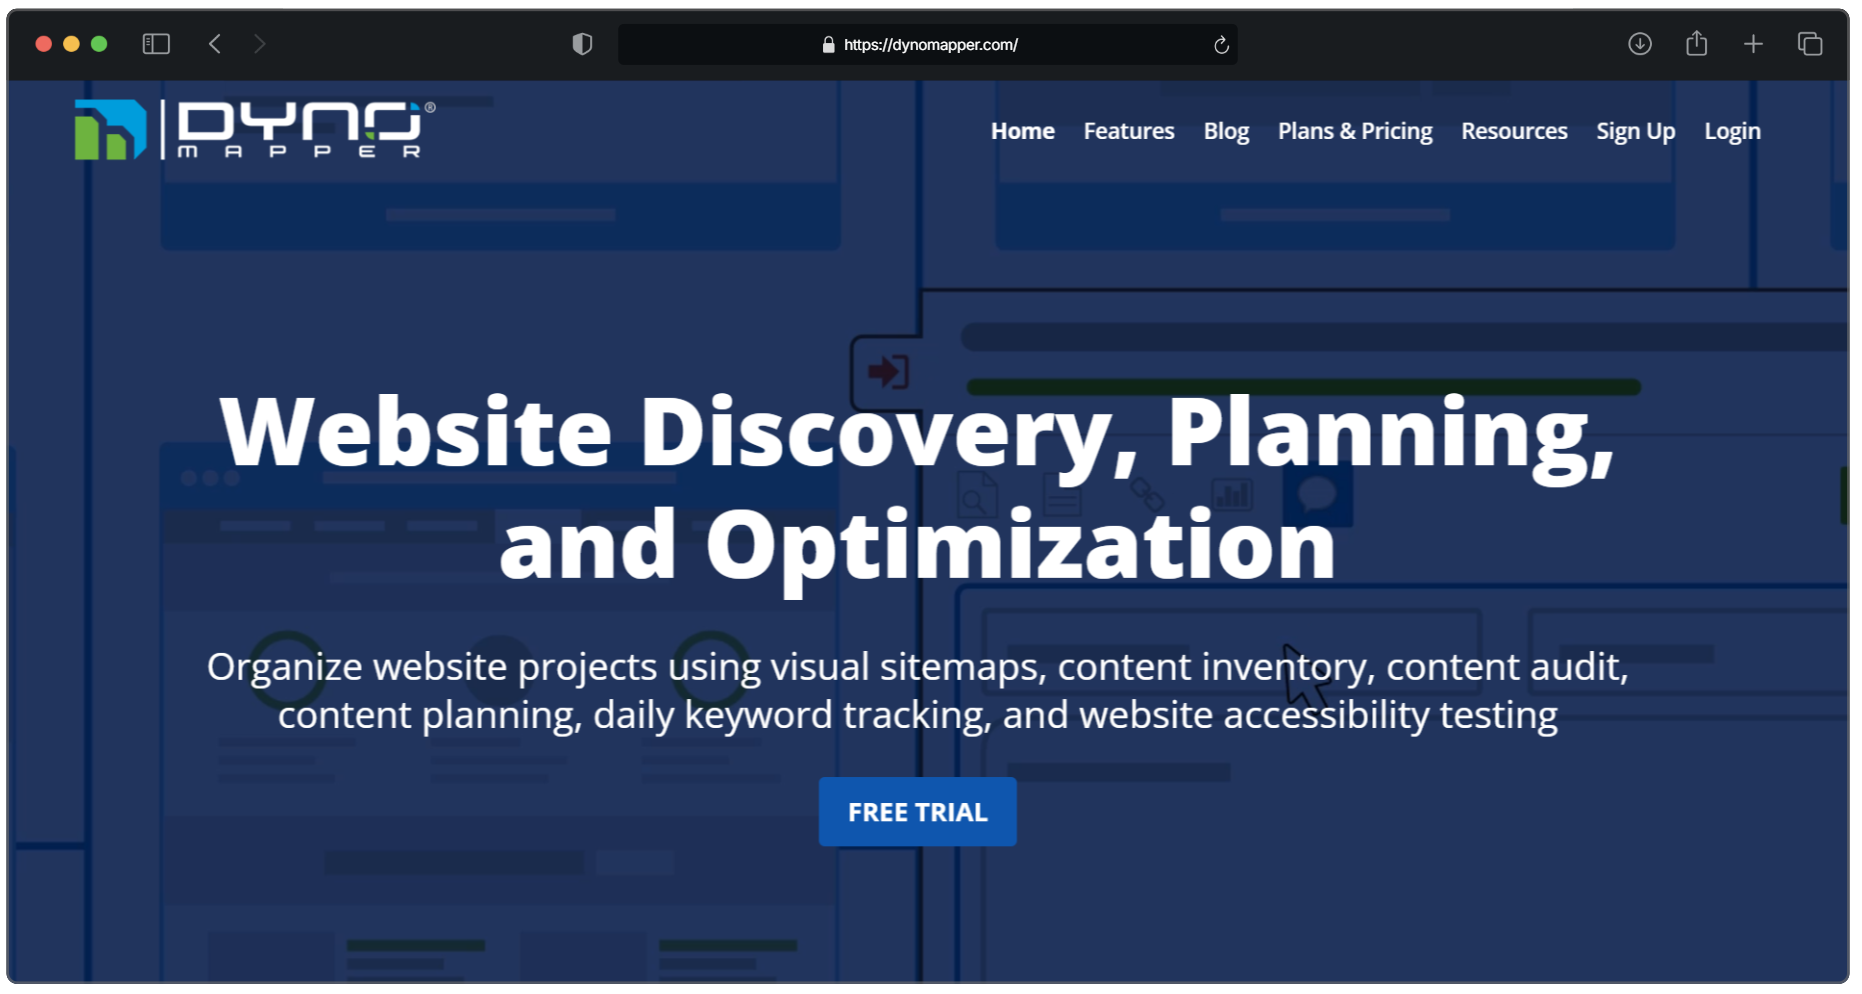The image size is (1862, 994).
Task: Go forward with the forward arrow
Action: tap(260, 44)
